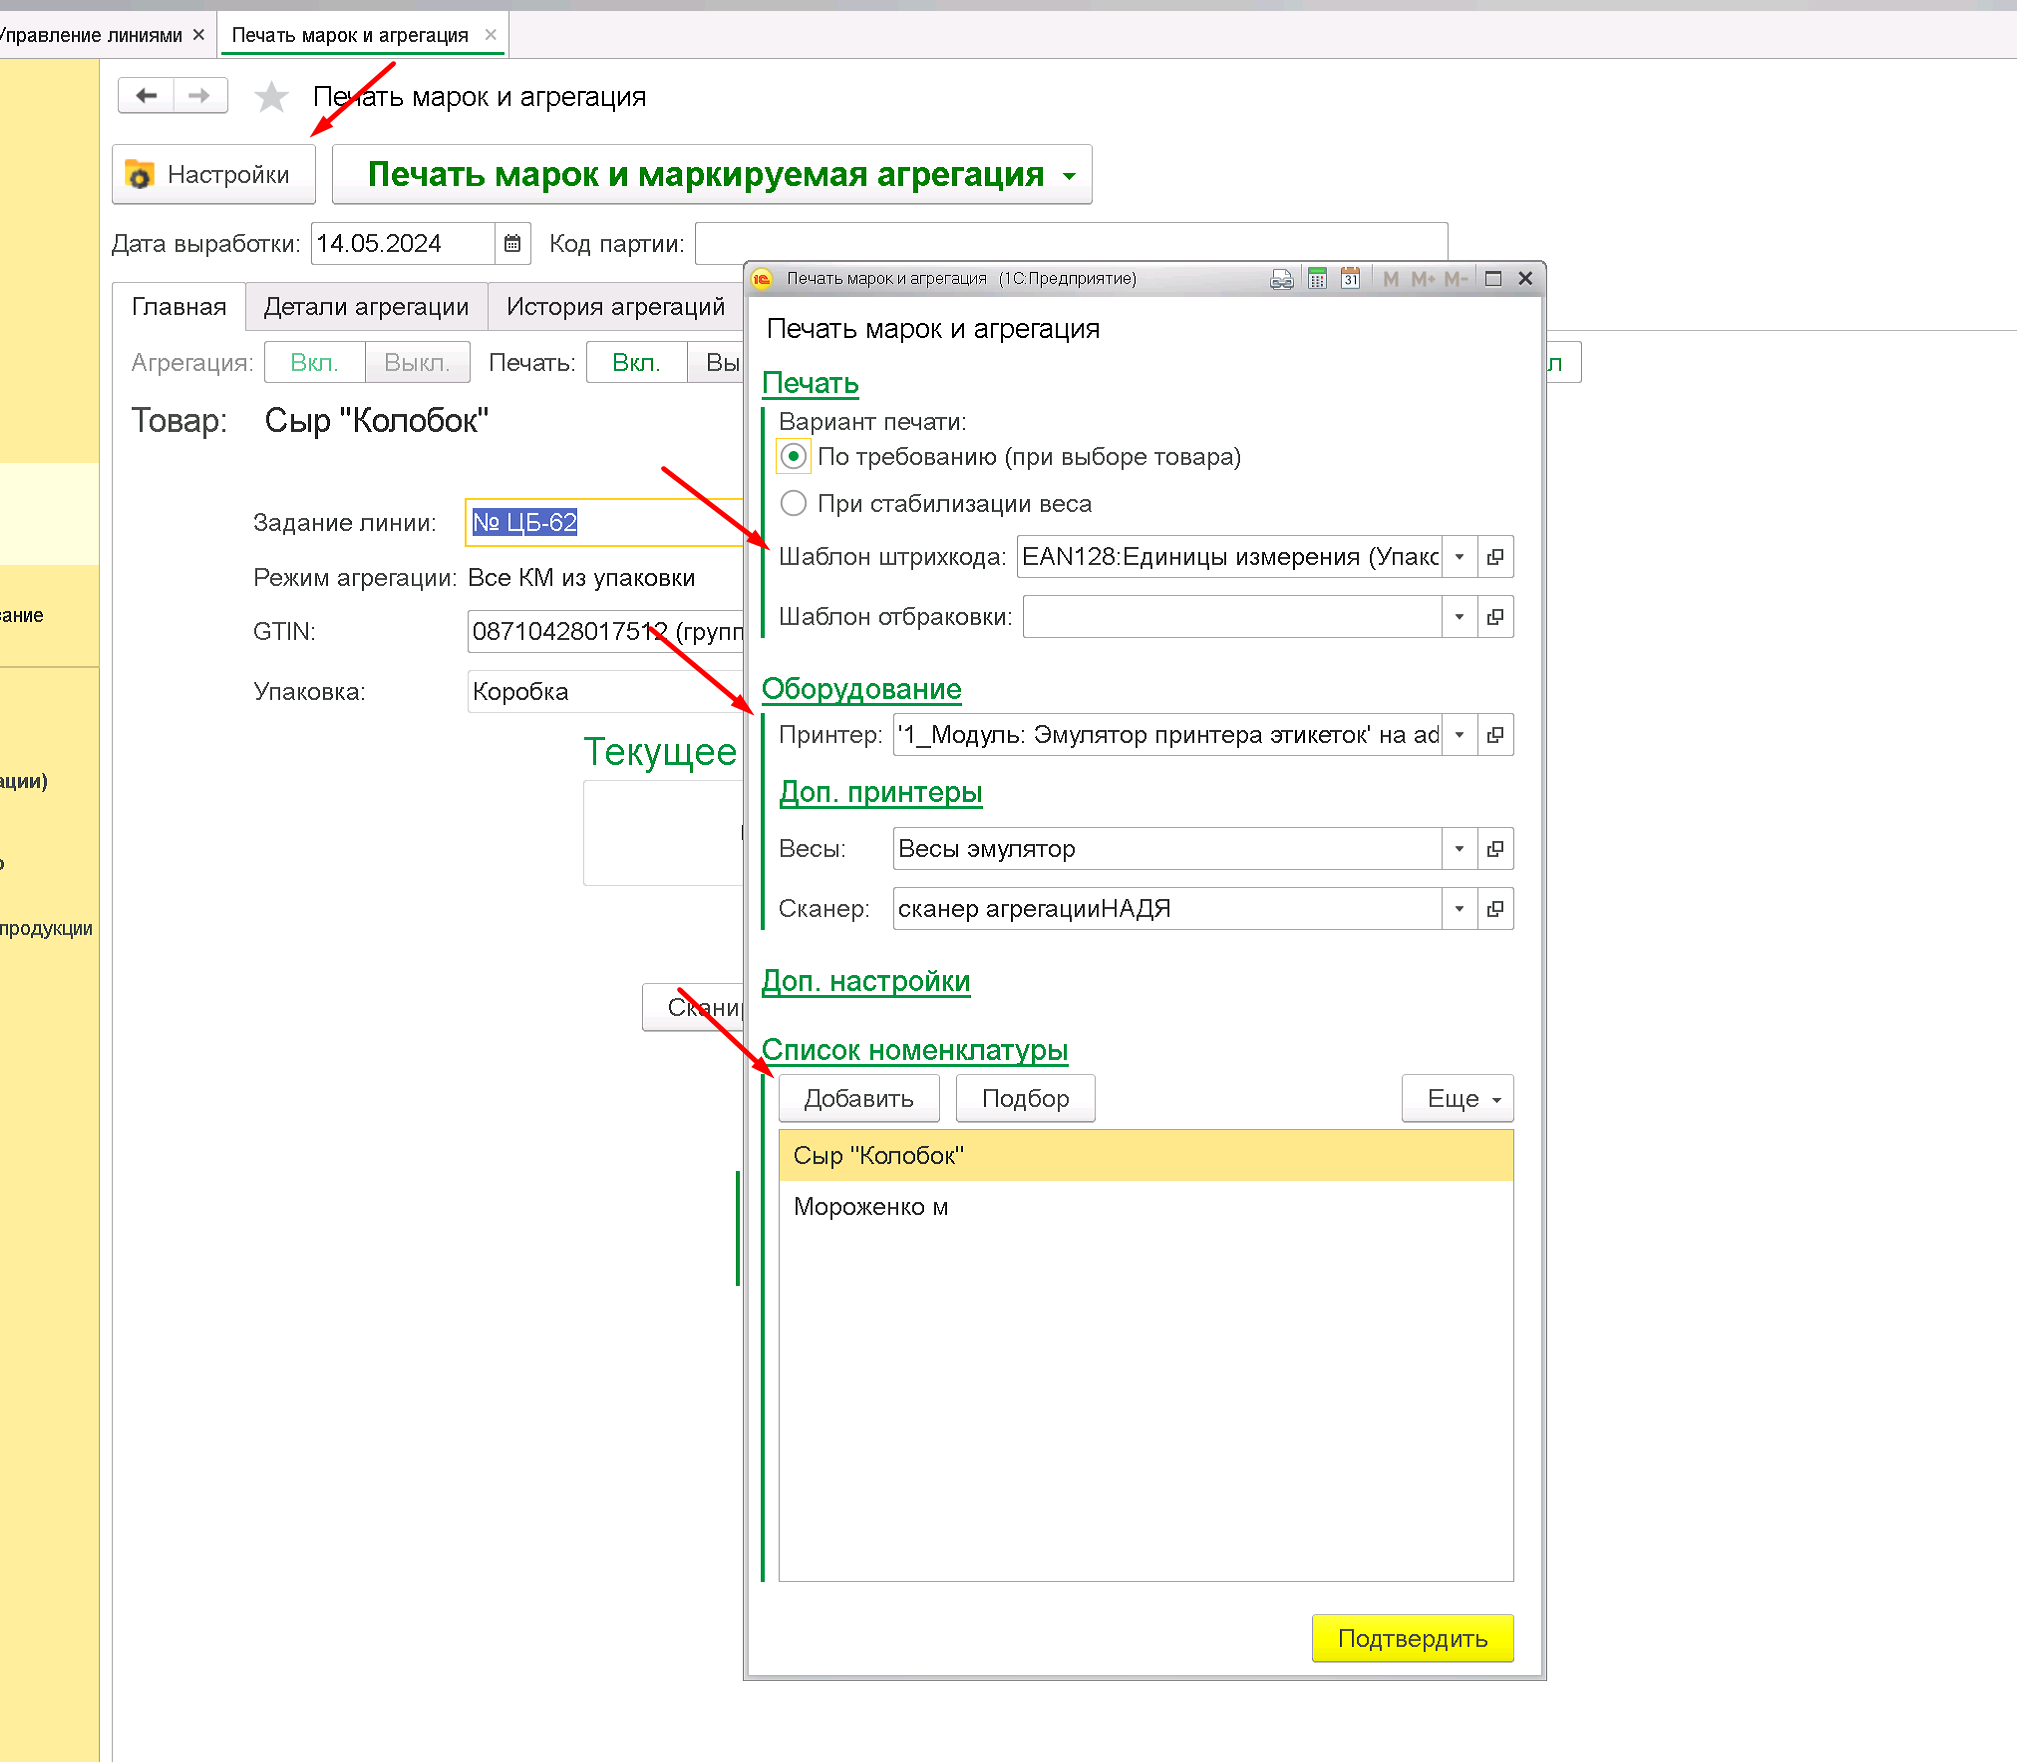Image resolution: width=2017 pixels, height=1762 pixels.
Task: Switch to История агрегаций tab
Action: [x=615, y=307]
